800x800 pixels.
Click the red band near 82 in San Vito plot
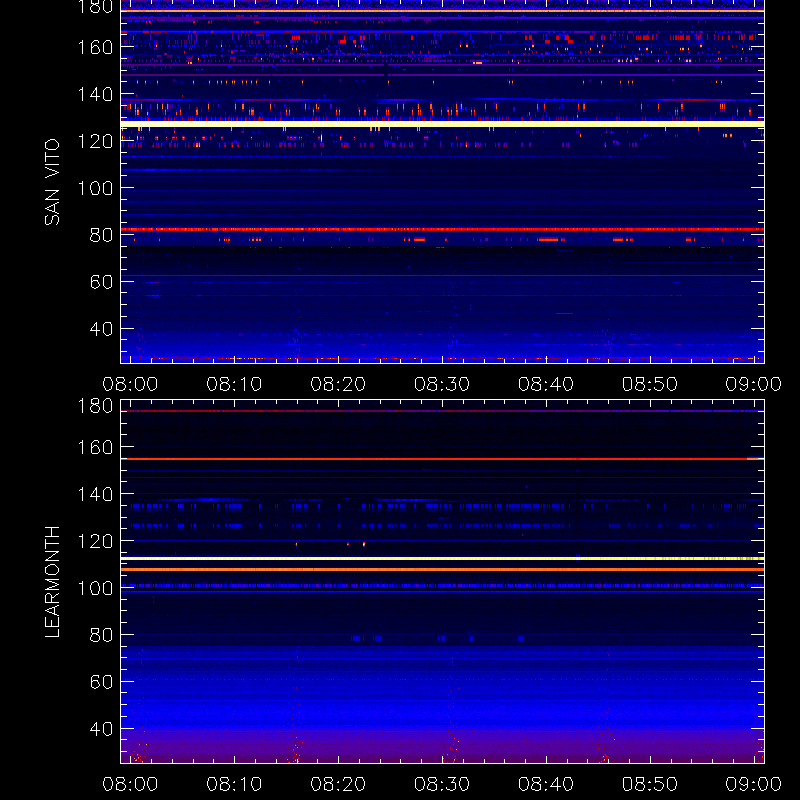442,230
